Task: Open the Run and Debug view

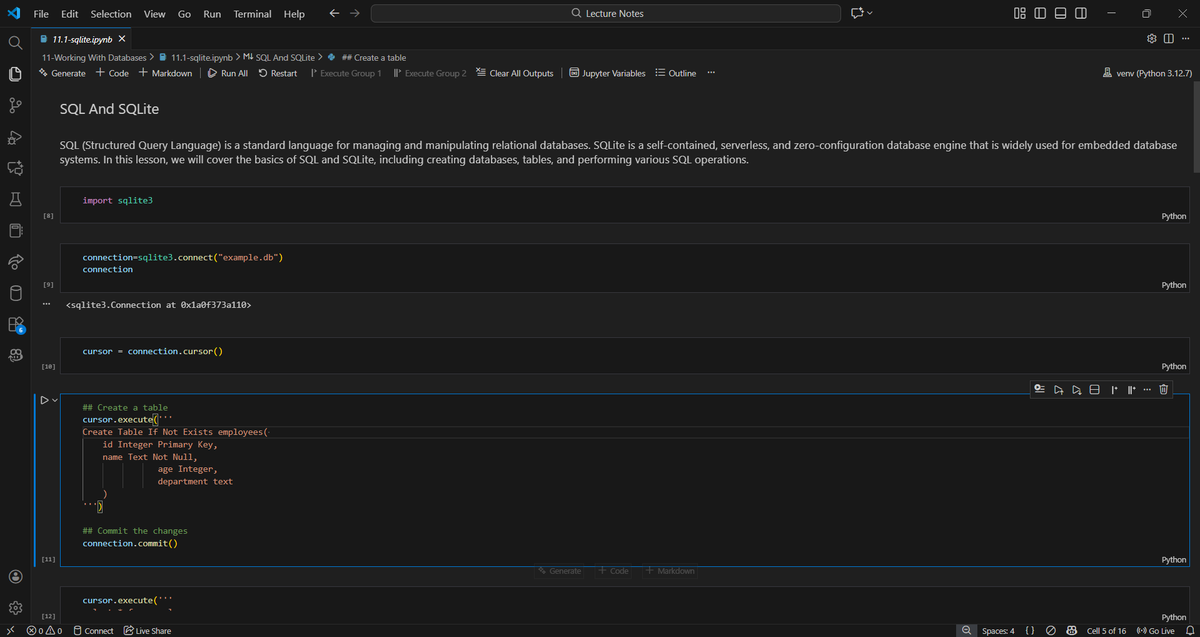Action: 15,137
